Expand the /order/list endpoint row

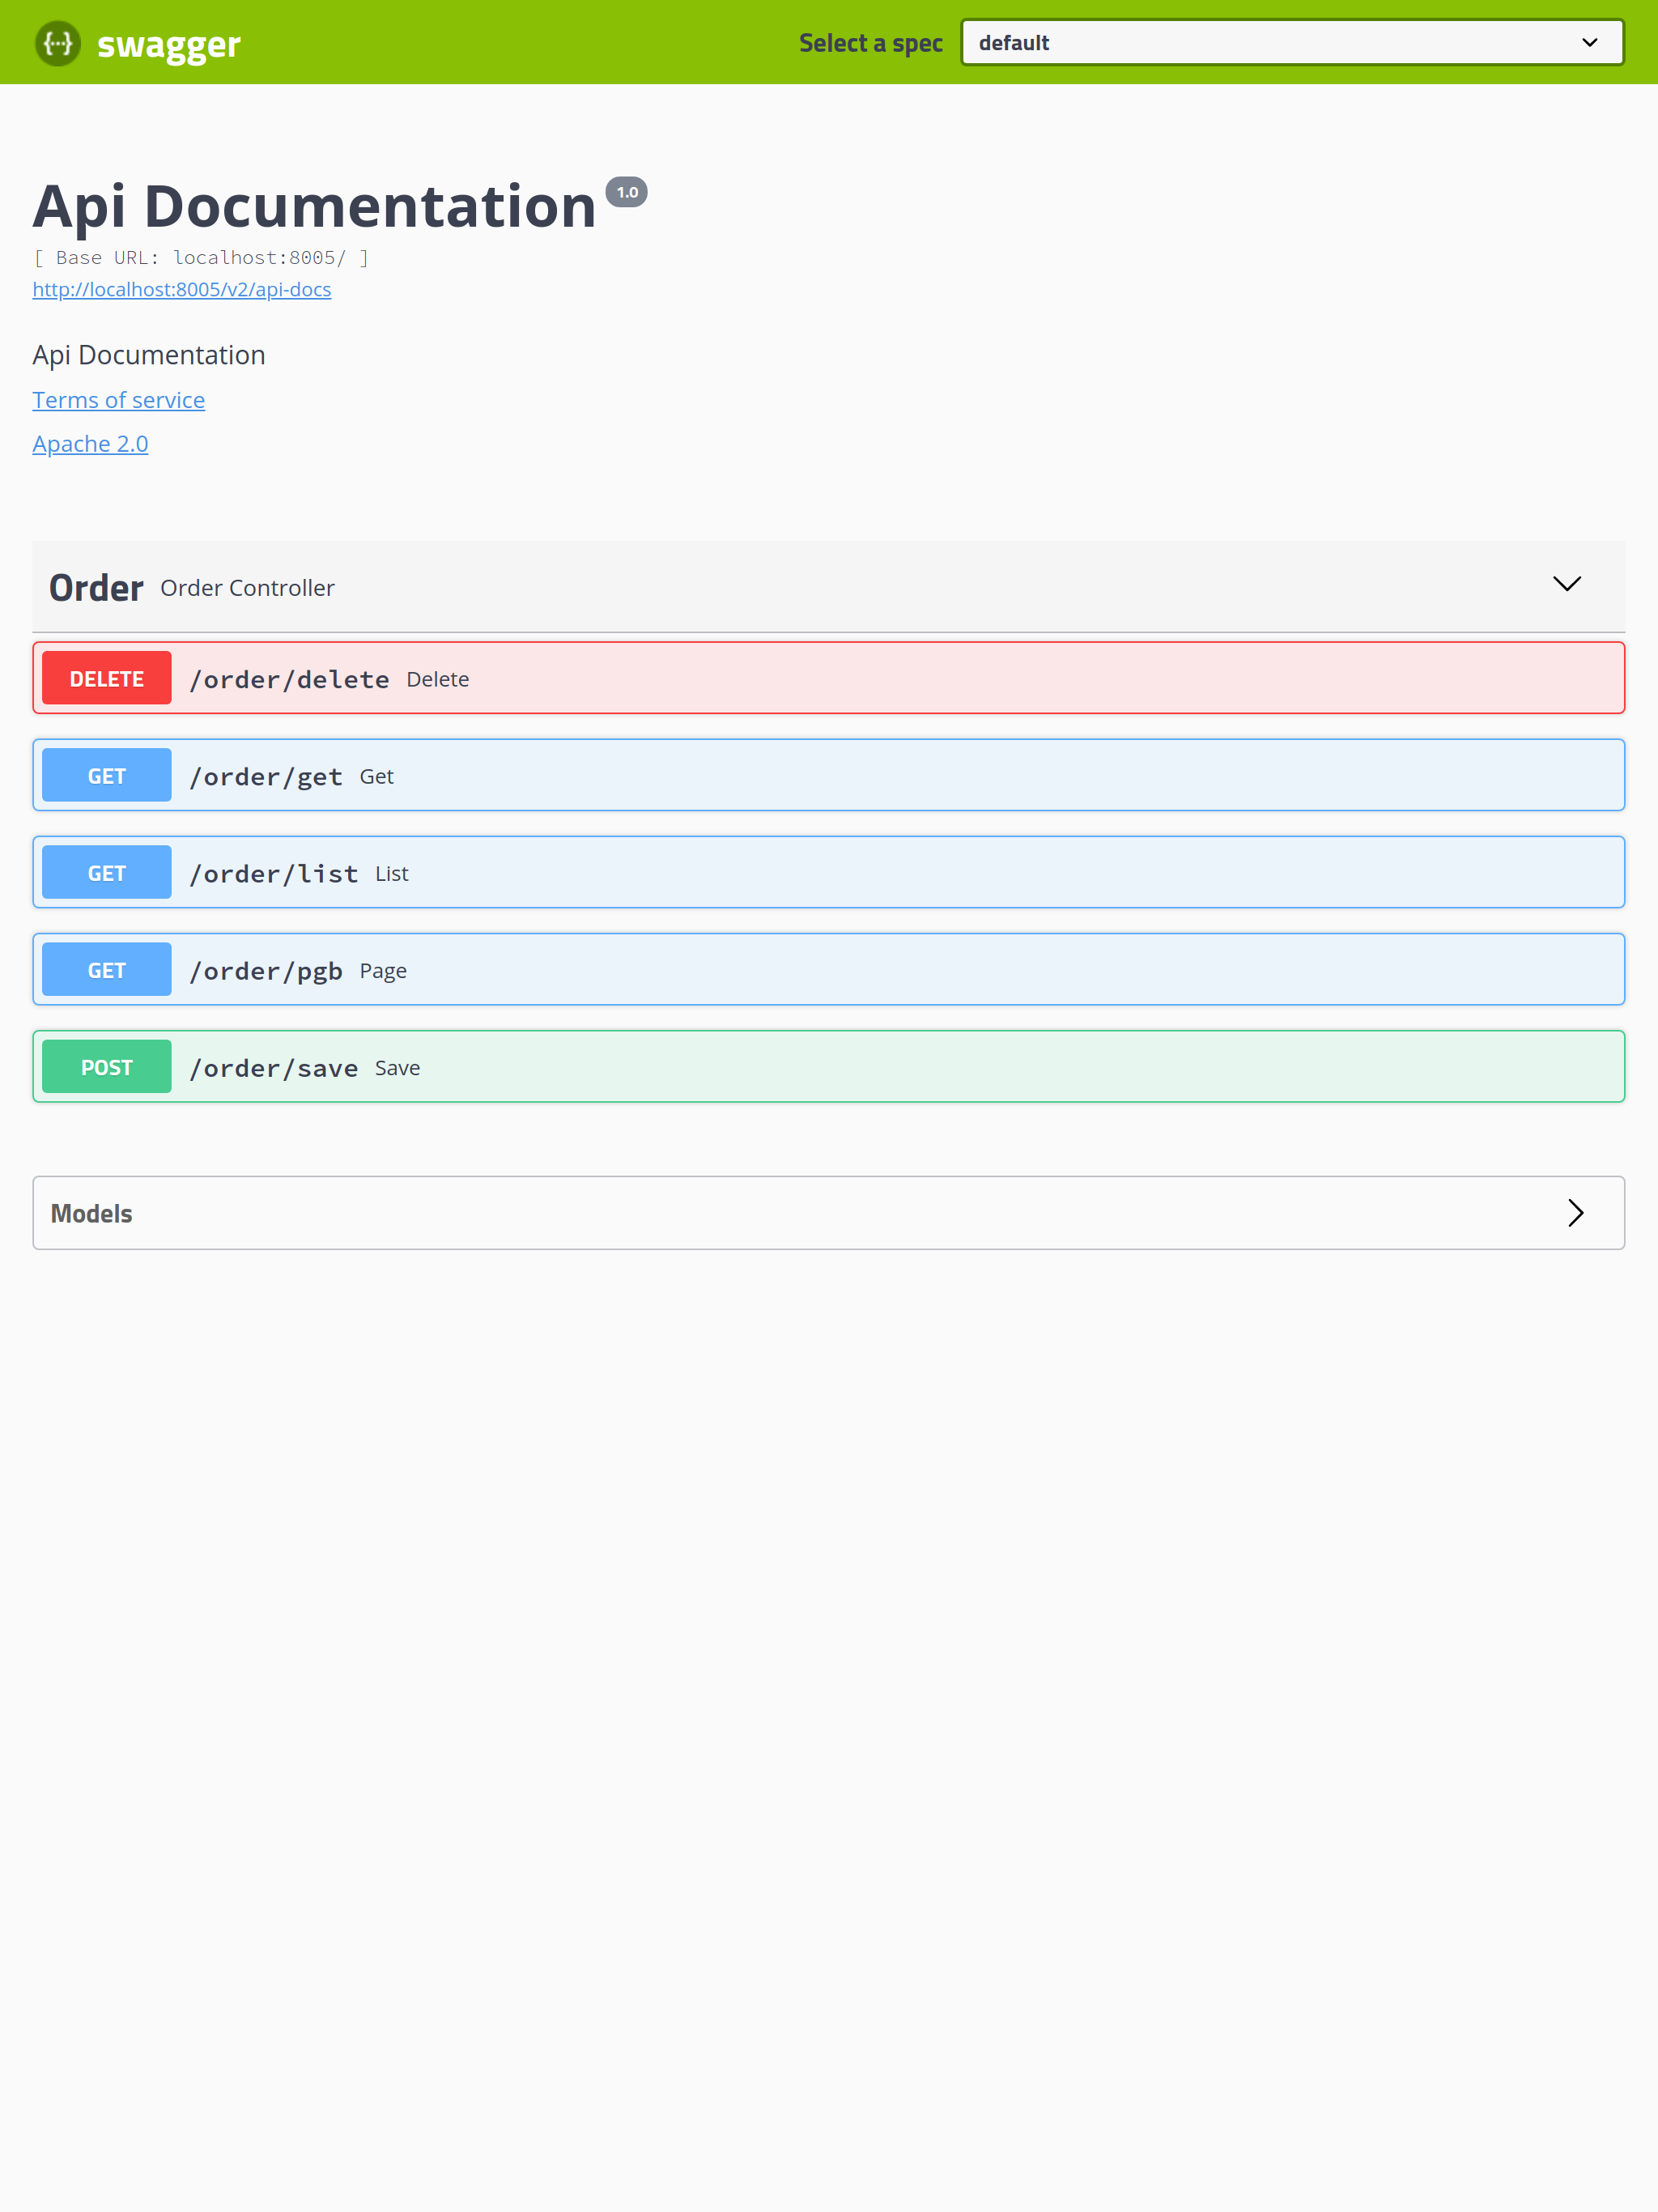tap(273, 874)
